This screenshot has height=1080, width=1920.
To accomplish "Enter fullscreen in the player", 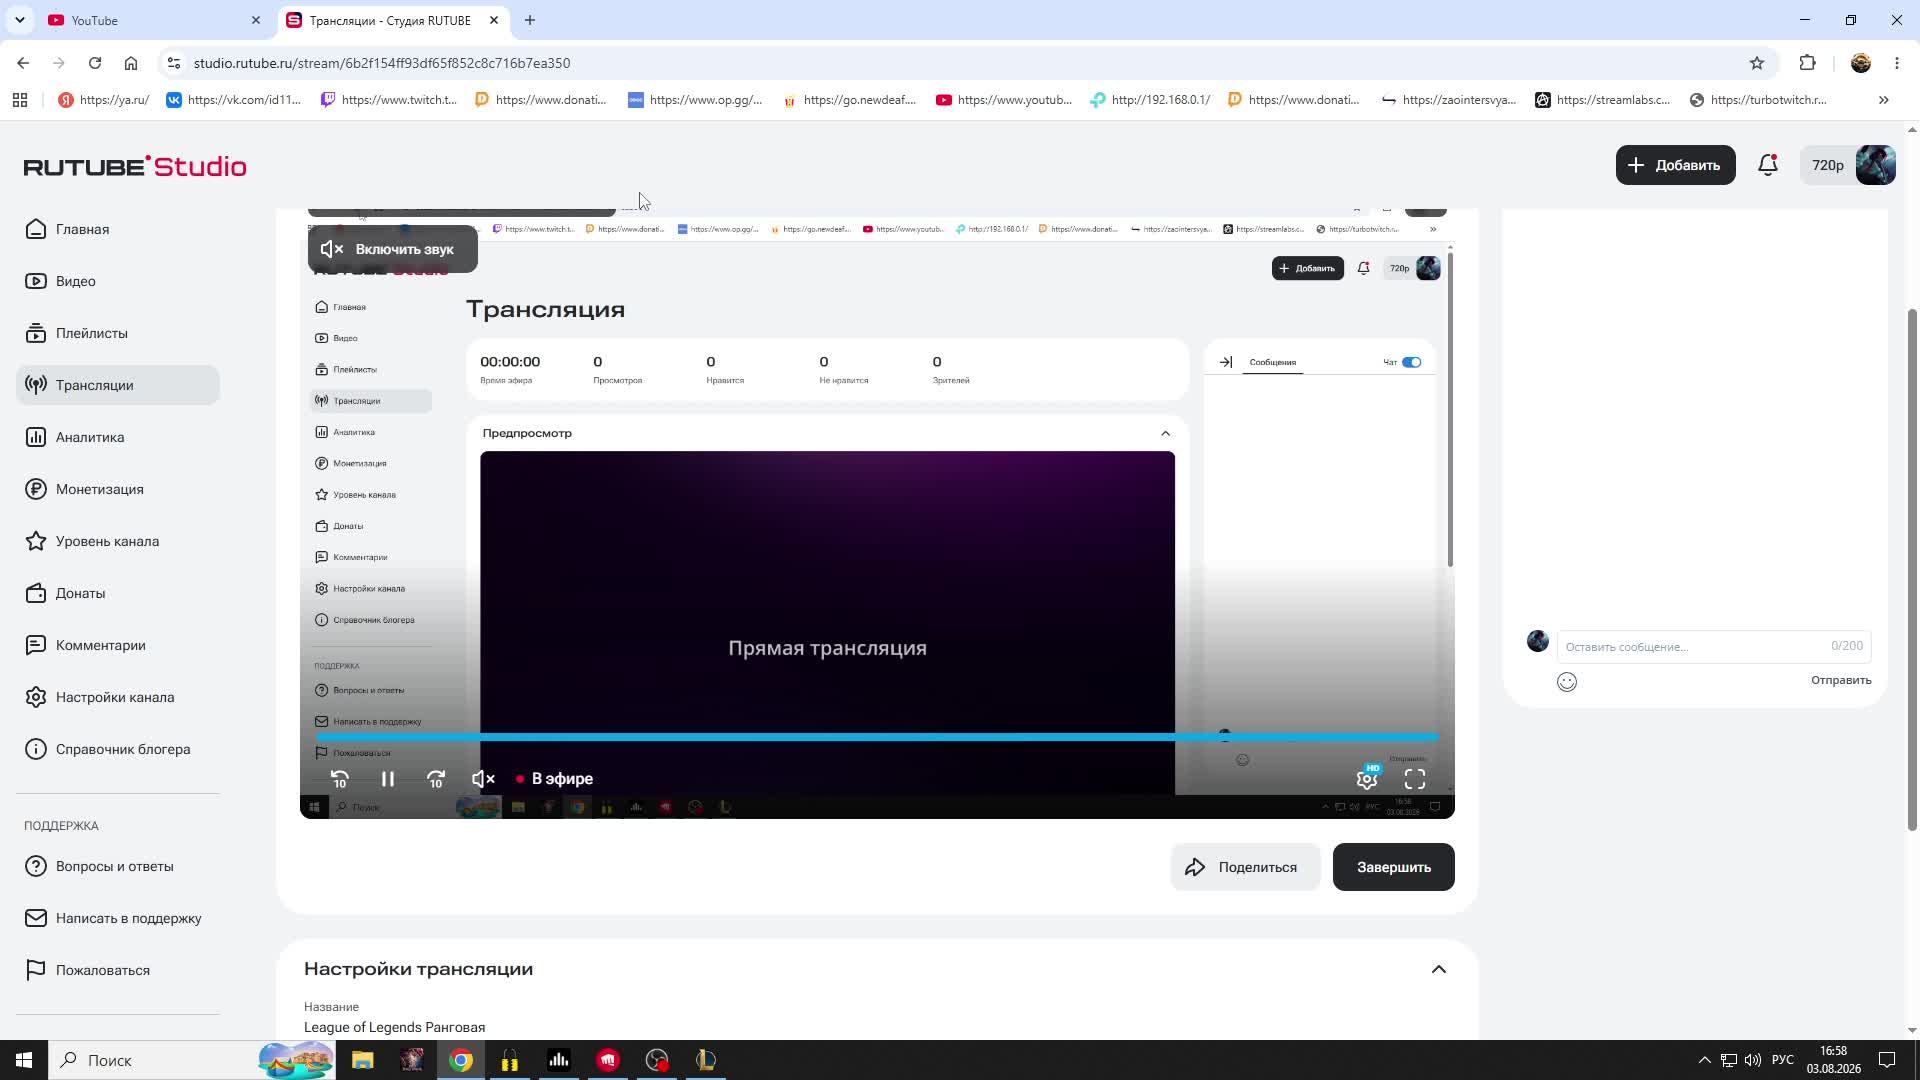I will [x=1415, y=779].
